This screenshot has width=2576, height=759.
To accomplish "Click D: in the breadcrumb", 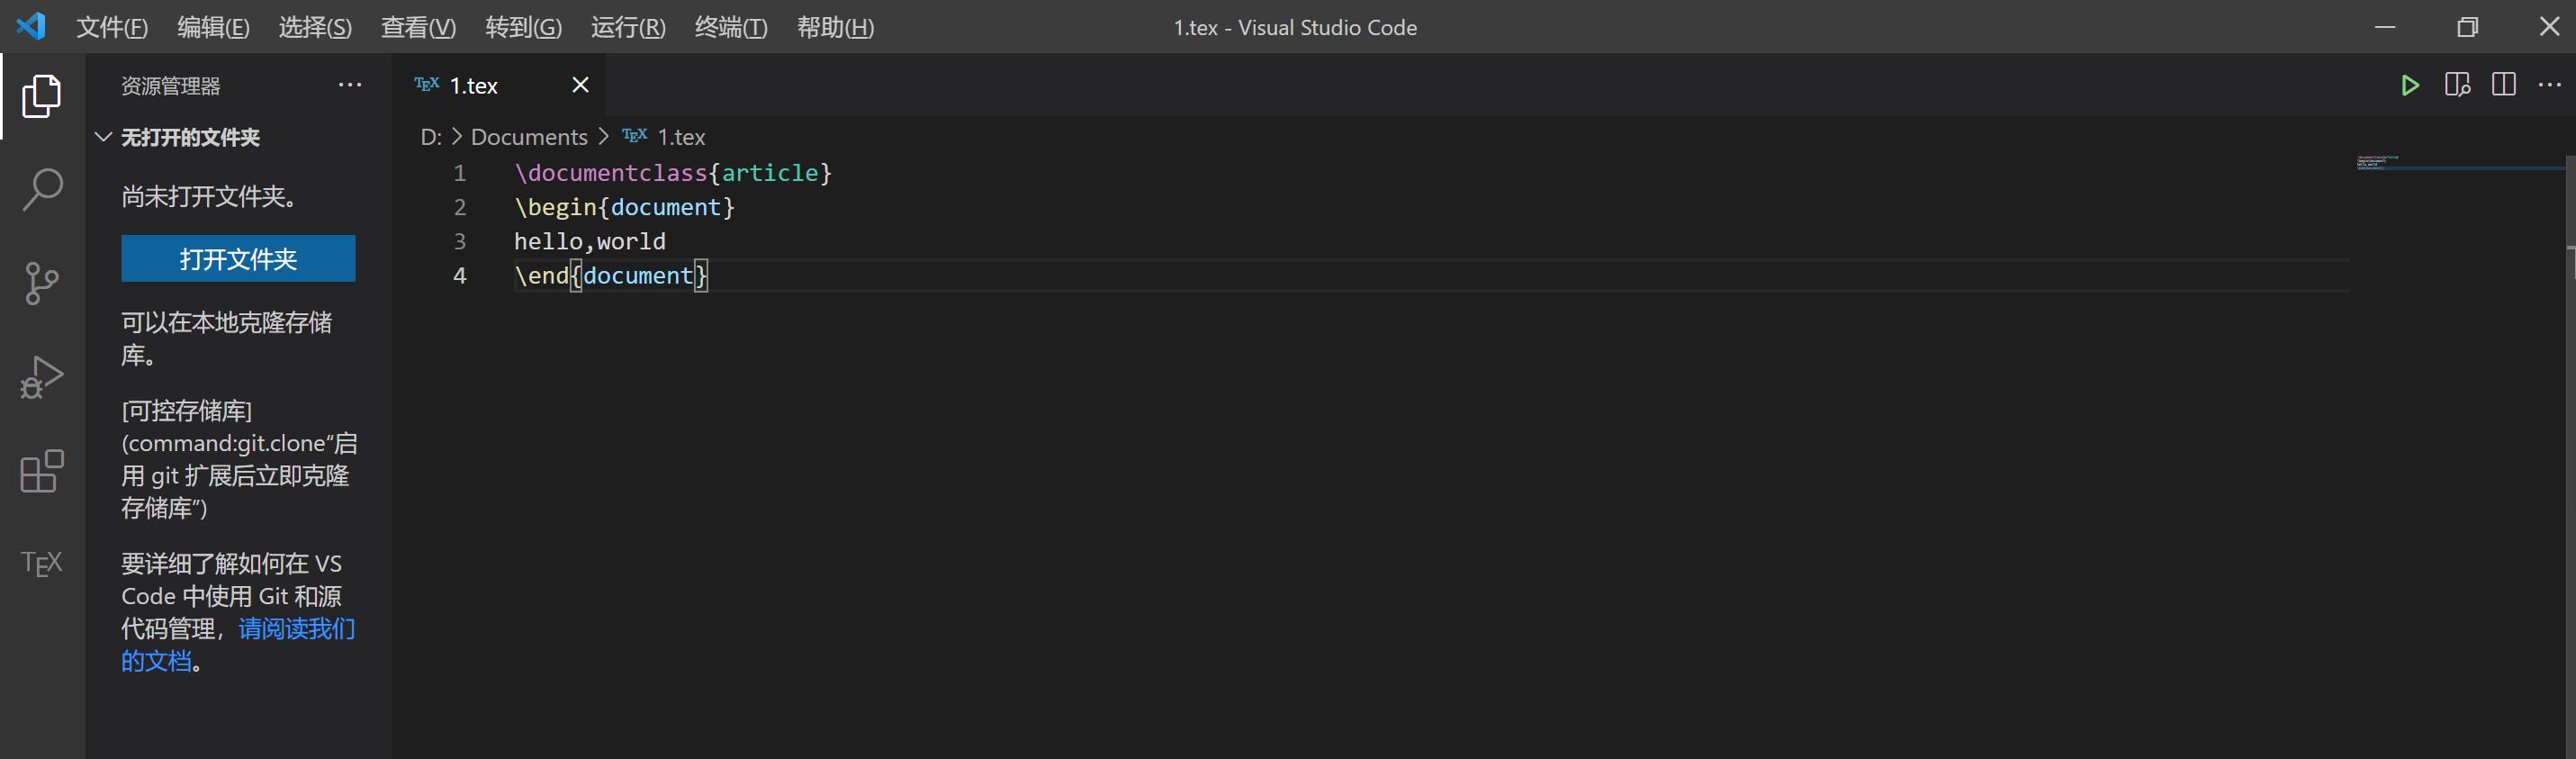I will coord(430,137).
